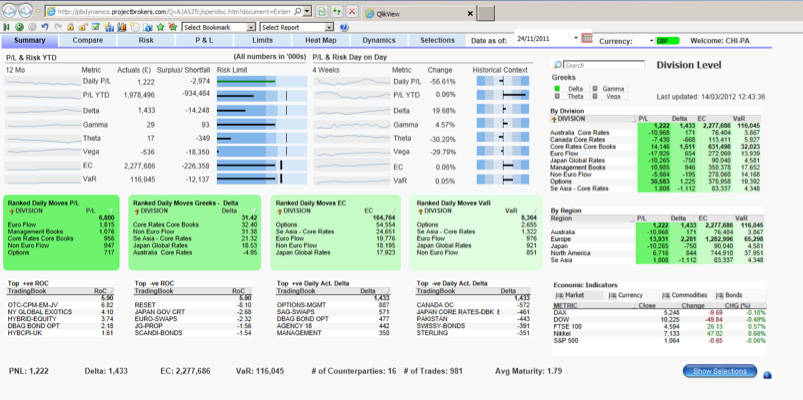Open the Date as of 24/11/2011 dropdown
This screenshot has width=803, height=400.
(576, 38)
